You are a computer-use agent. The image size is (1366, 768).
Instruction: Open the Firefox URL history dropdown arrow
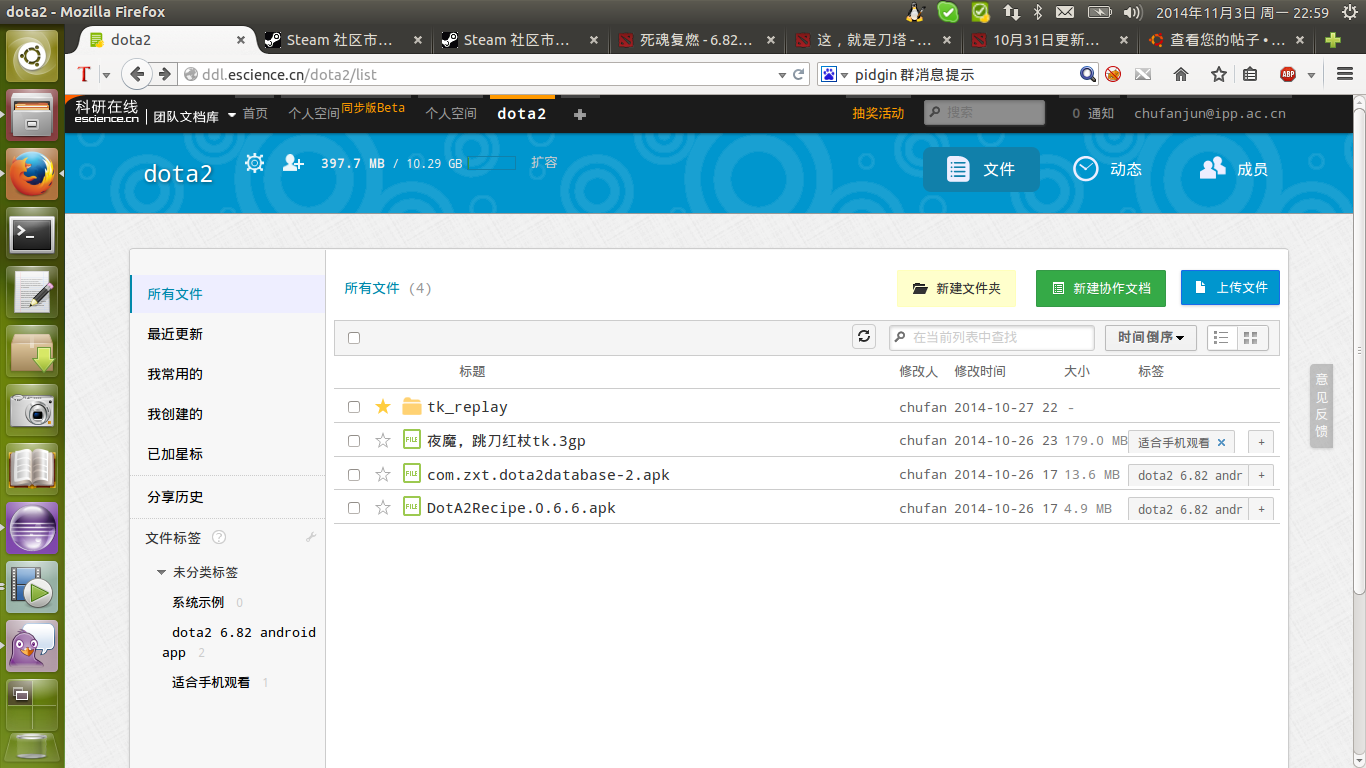pyautogui.click(x=782, y=75)
